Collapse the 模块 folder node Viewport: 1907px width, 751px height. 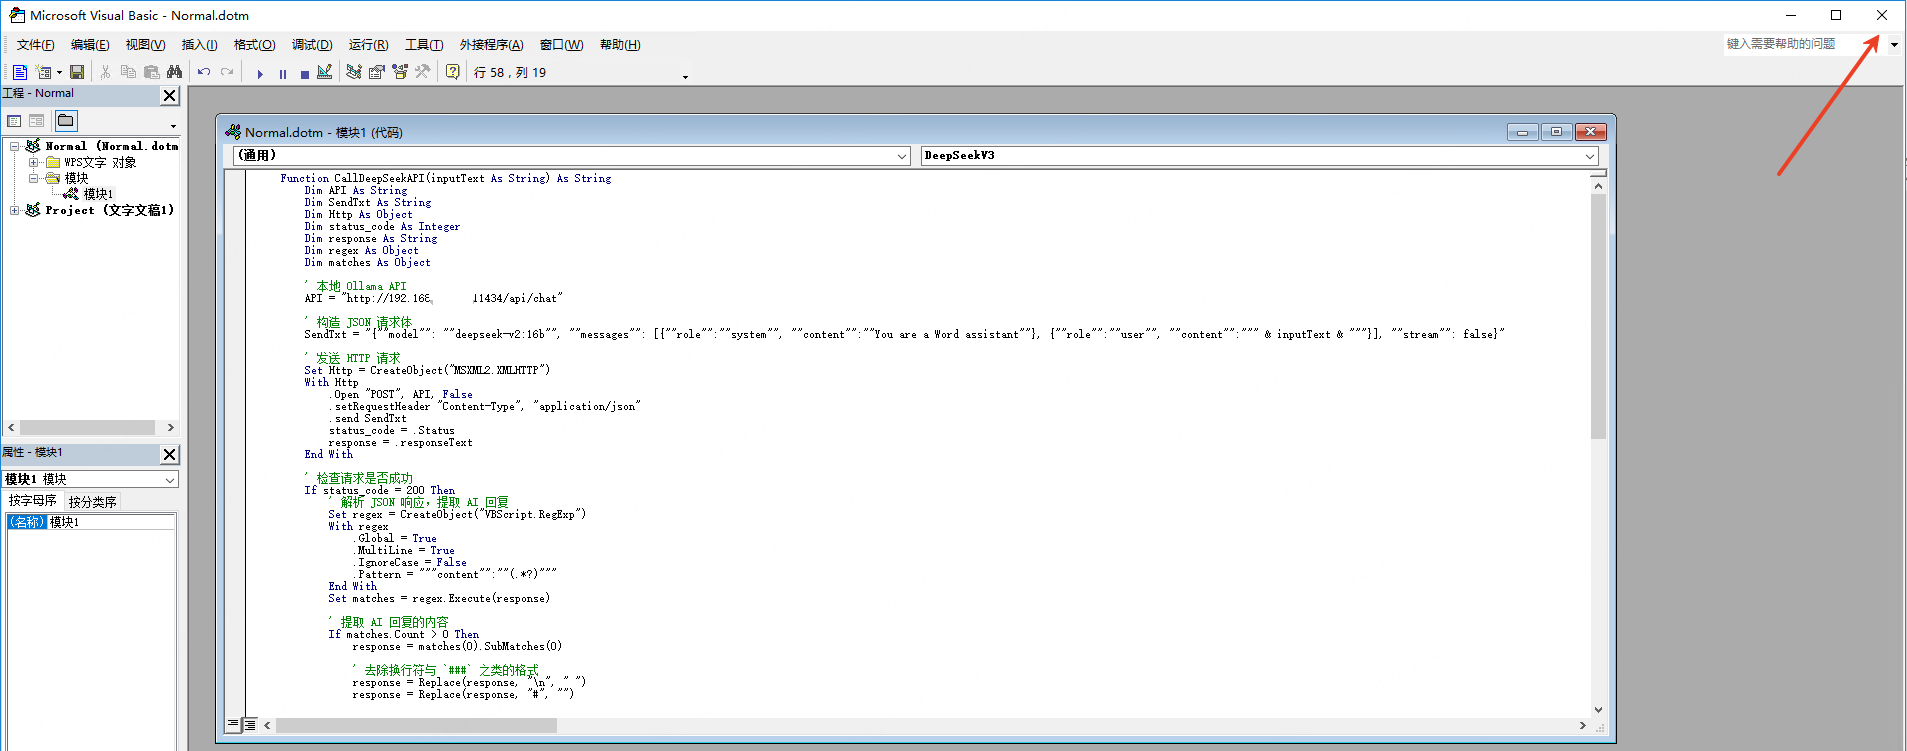tap(33, 178)
